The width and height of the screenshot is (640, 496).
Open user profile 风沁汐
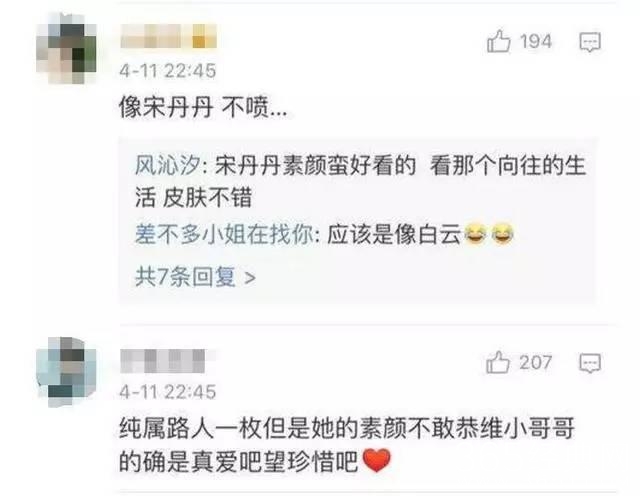168,166
